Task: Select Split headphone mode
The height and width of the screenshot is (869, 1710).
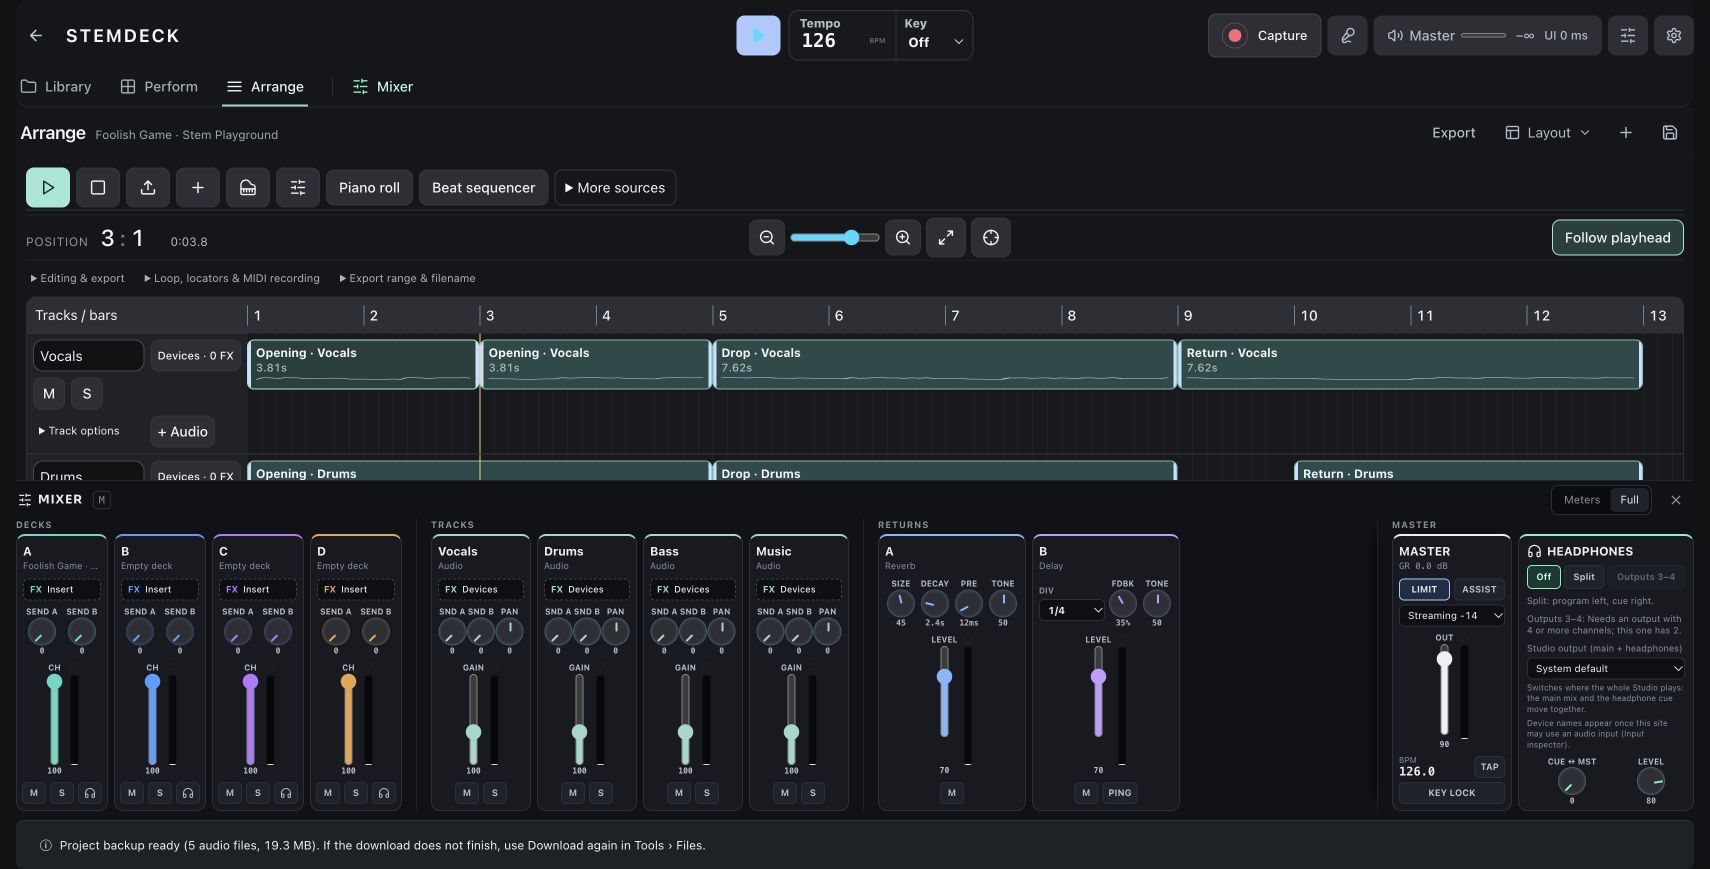Action: [x=1584, y=577]
